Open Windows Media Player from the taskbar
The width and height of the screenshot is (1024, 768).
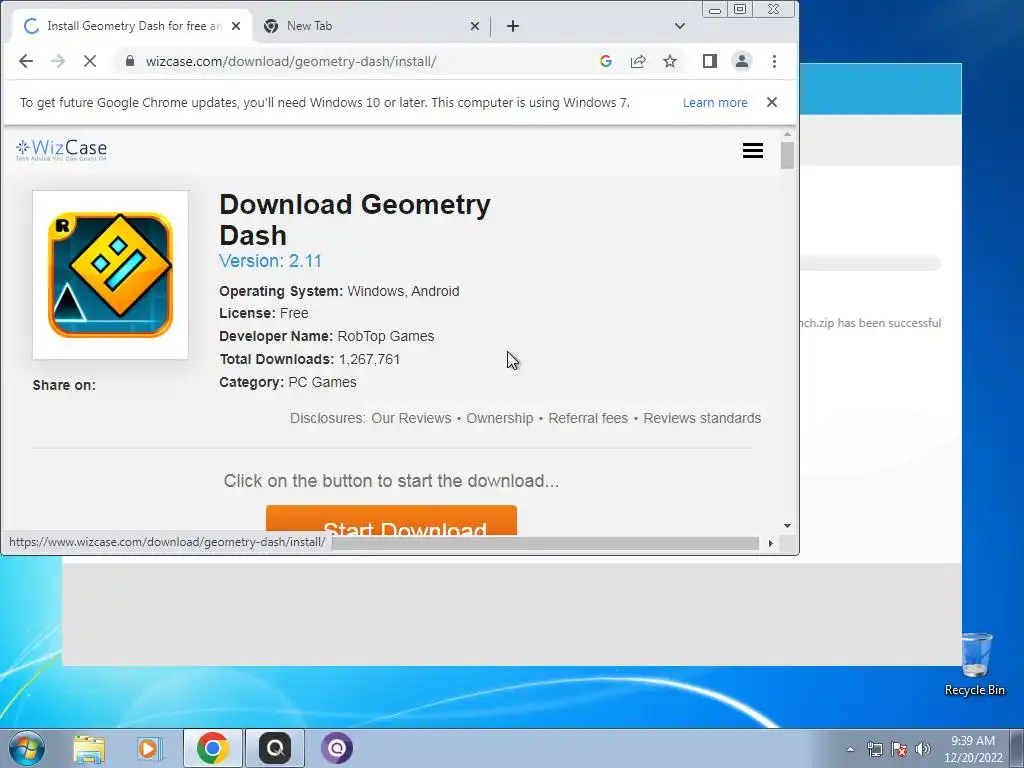click(150, 748)
